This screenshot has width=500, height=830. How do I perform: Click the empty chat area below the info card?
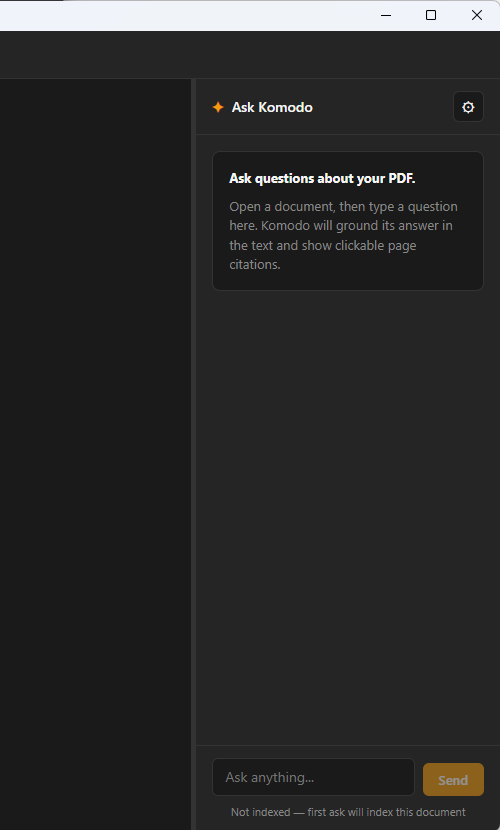click(x=348, y=518)
